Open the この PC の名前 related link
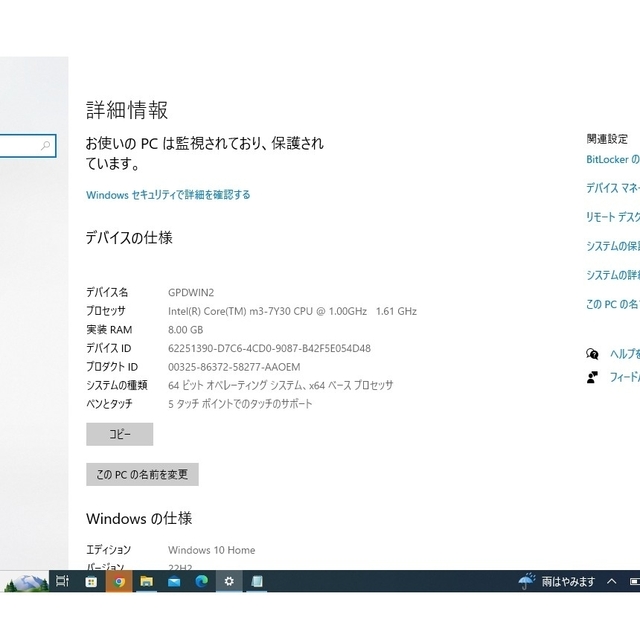640x640 pixels. pyautogui.click(x=613, y=304)
